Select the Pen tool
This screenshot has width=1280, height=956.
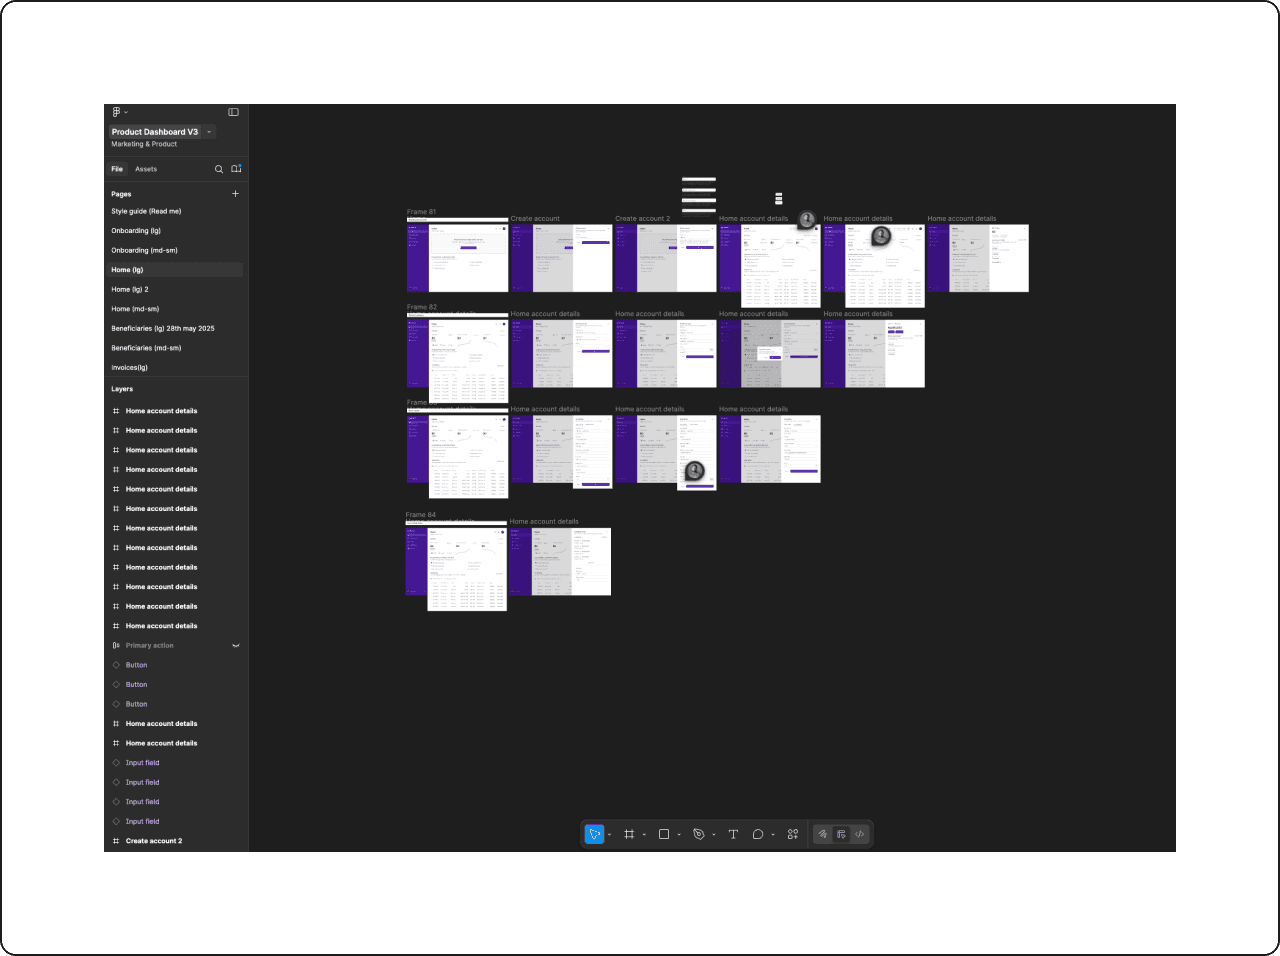[699, 834]
